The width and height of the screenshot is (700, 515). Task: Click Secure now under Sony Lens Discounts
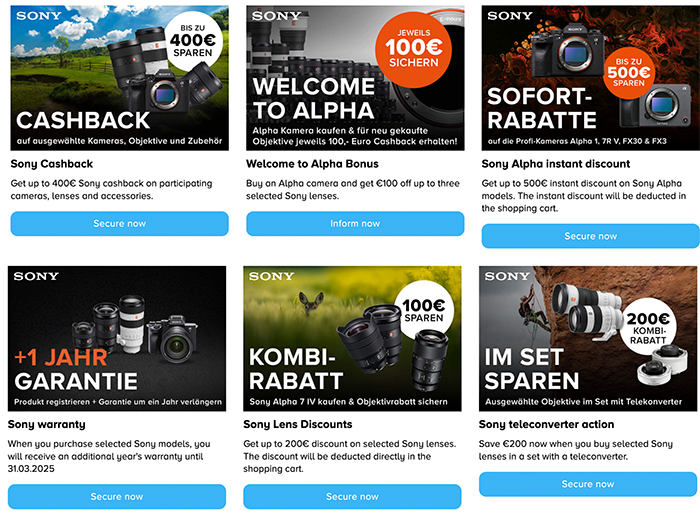click(x=352, y=497)
